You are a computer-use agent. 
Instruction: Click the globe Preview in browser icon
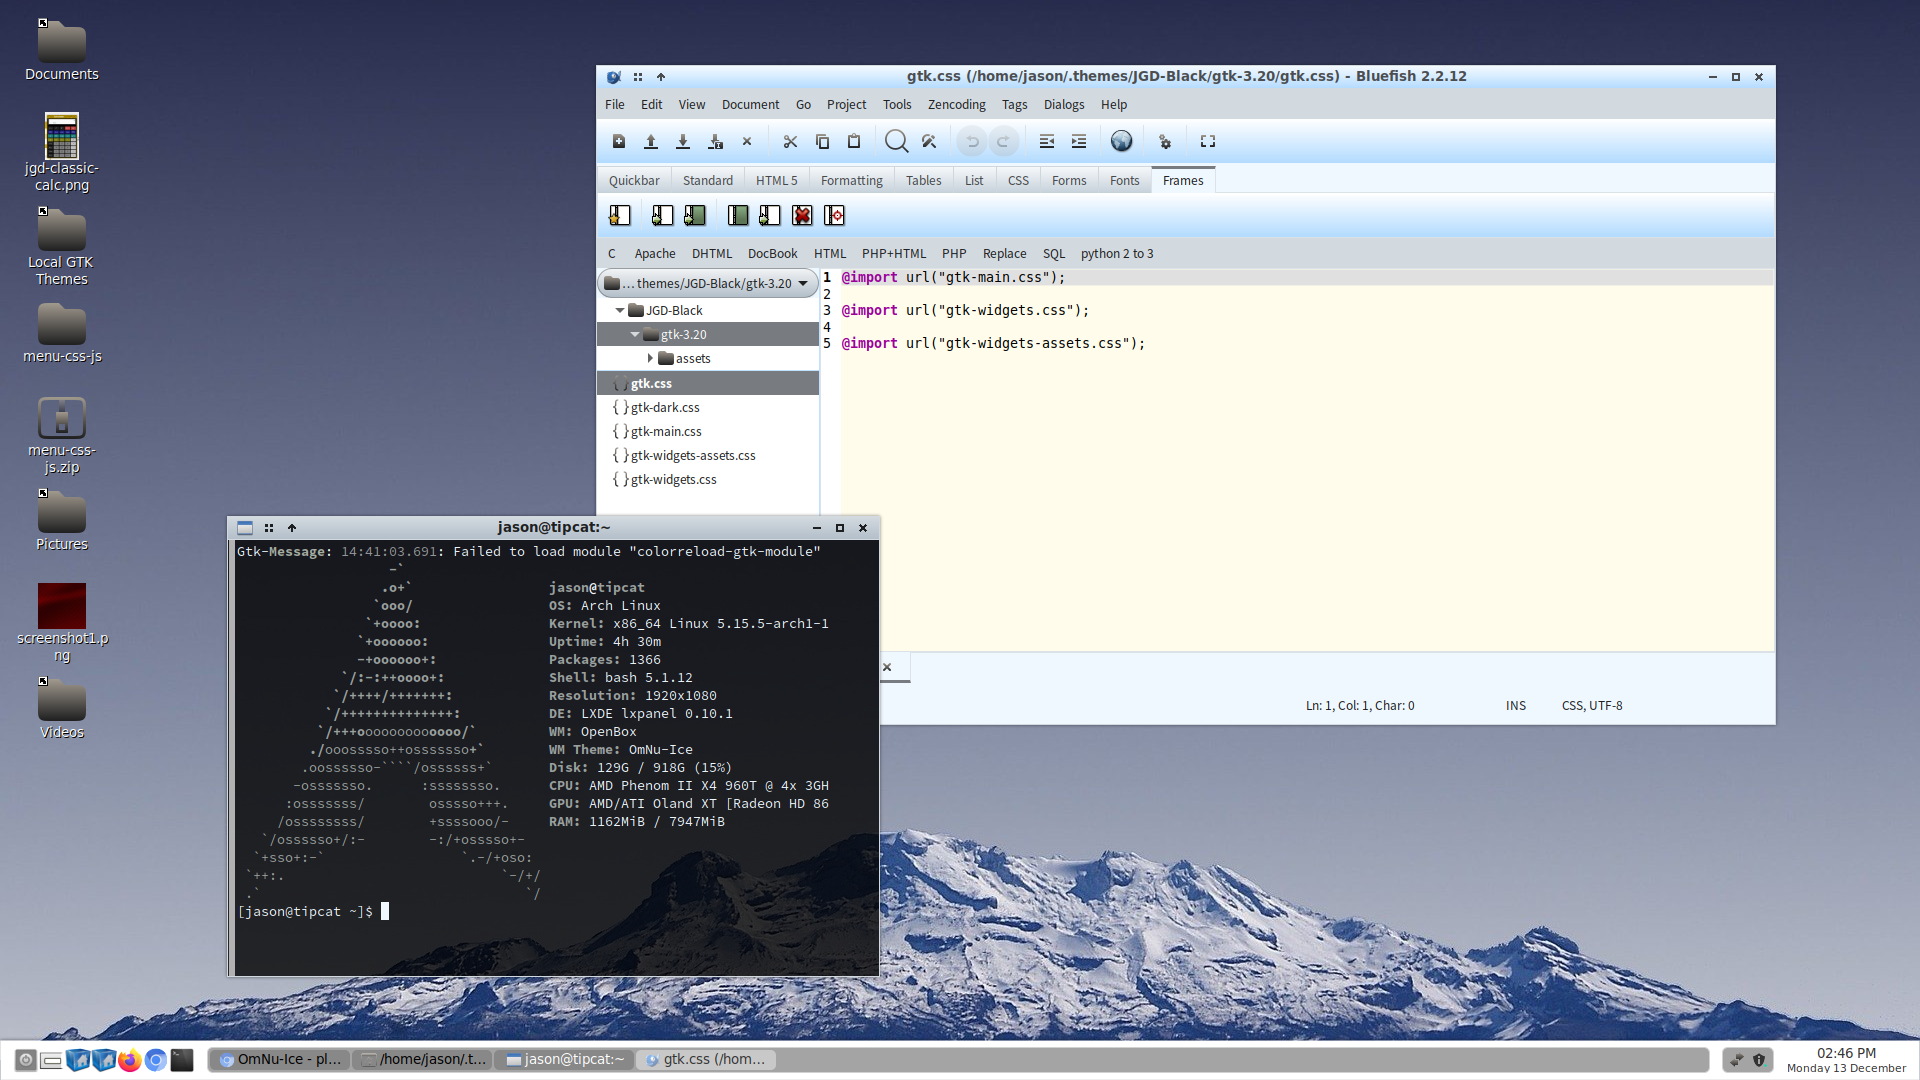coord(1122,142)
